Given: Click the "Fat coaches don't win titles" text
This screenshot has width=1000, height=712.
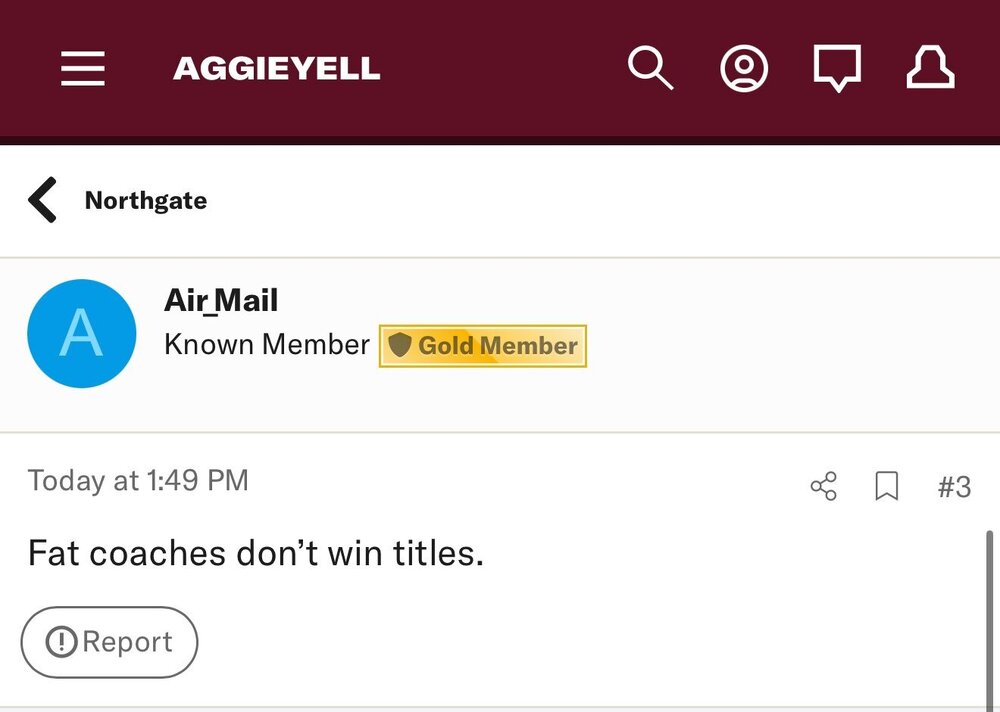Looking at the screenshot, I should click(256, 553).
